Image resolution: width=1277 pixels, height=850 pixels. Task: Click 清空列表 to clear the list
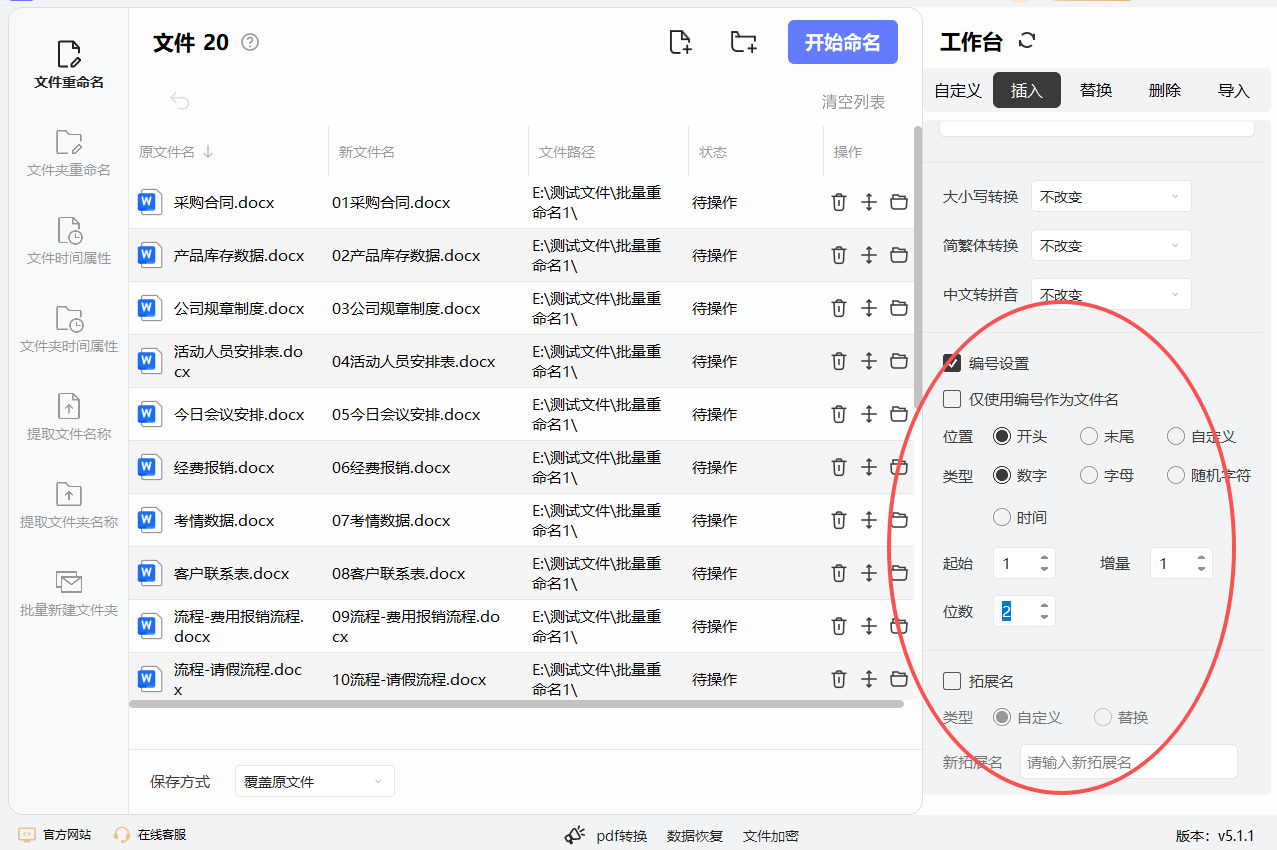pos(853,102)
